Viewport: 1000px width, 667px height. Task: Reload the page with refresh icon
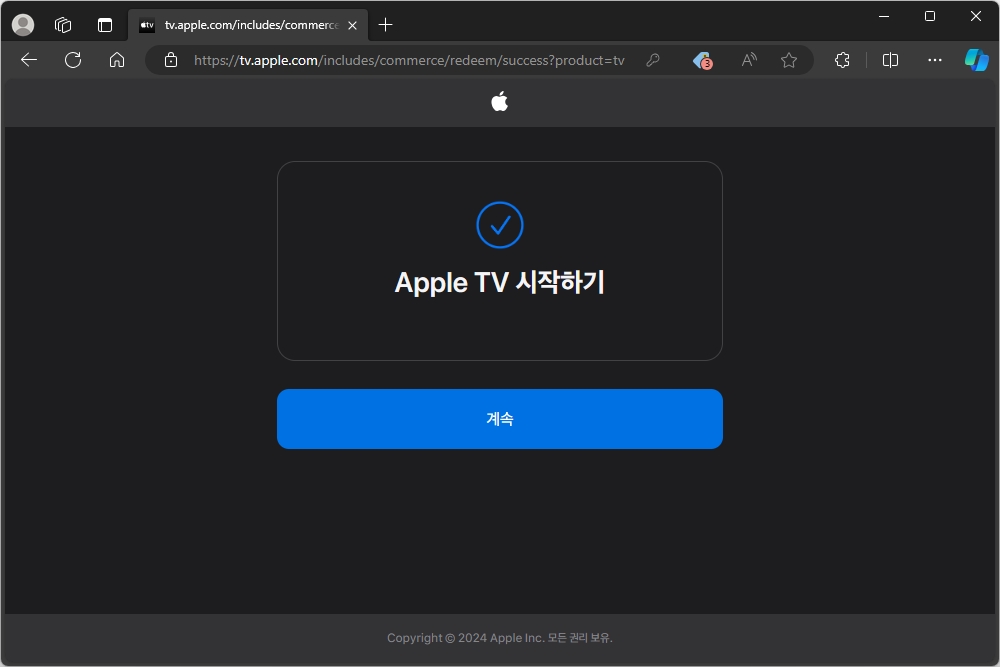pyautogui.click(x=73, y=60)
